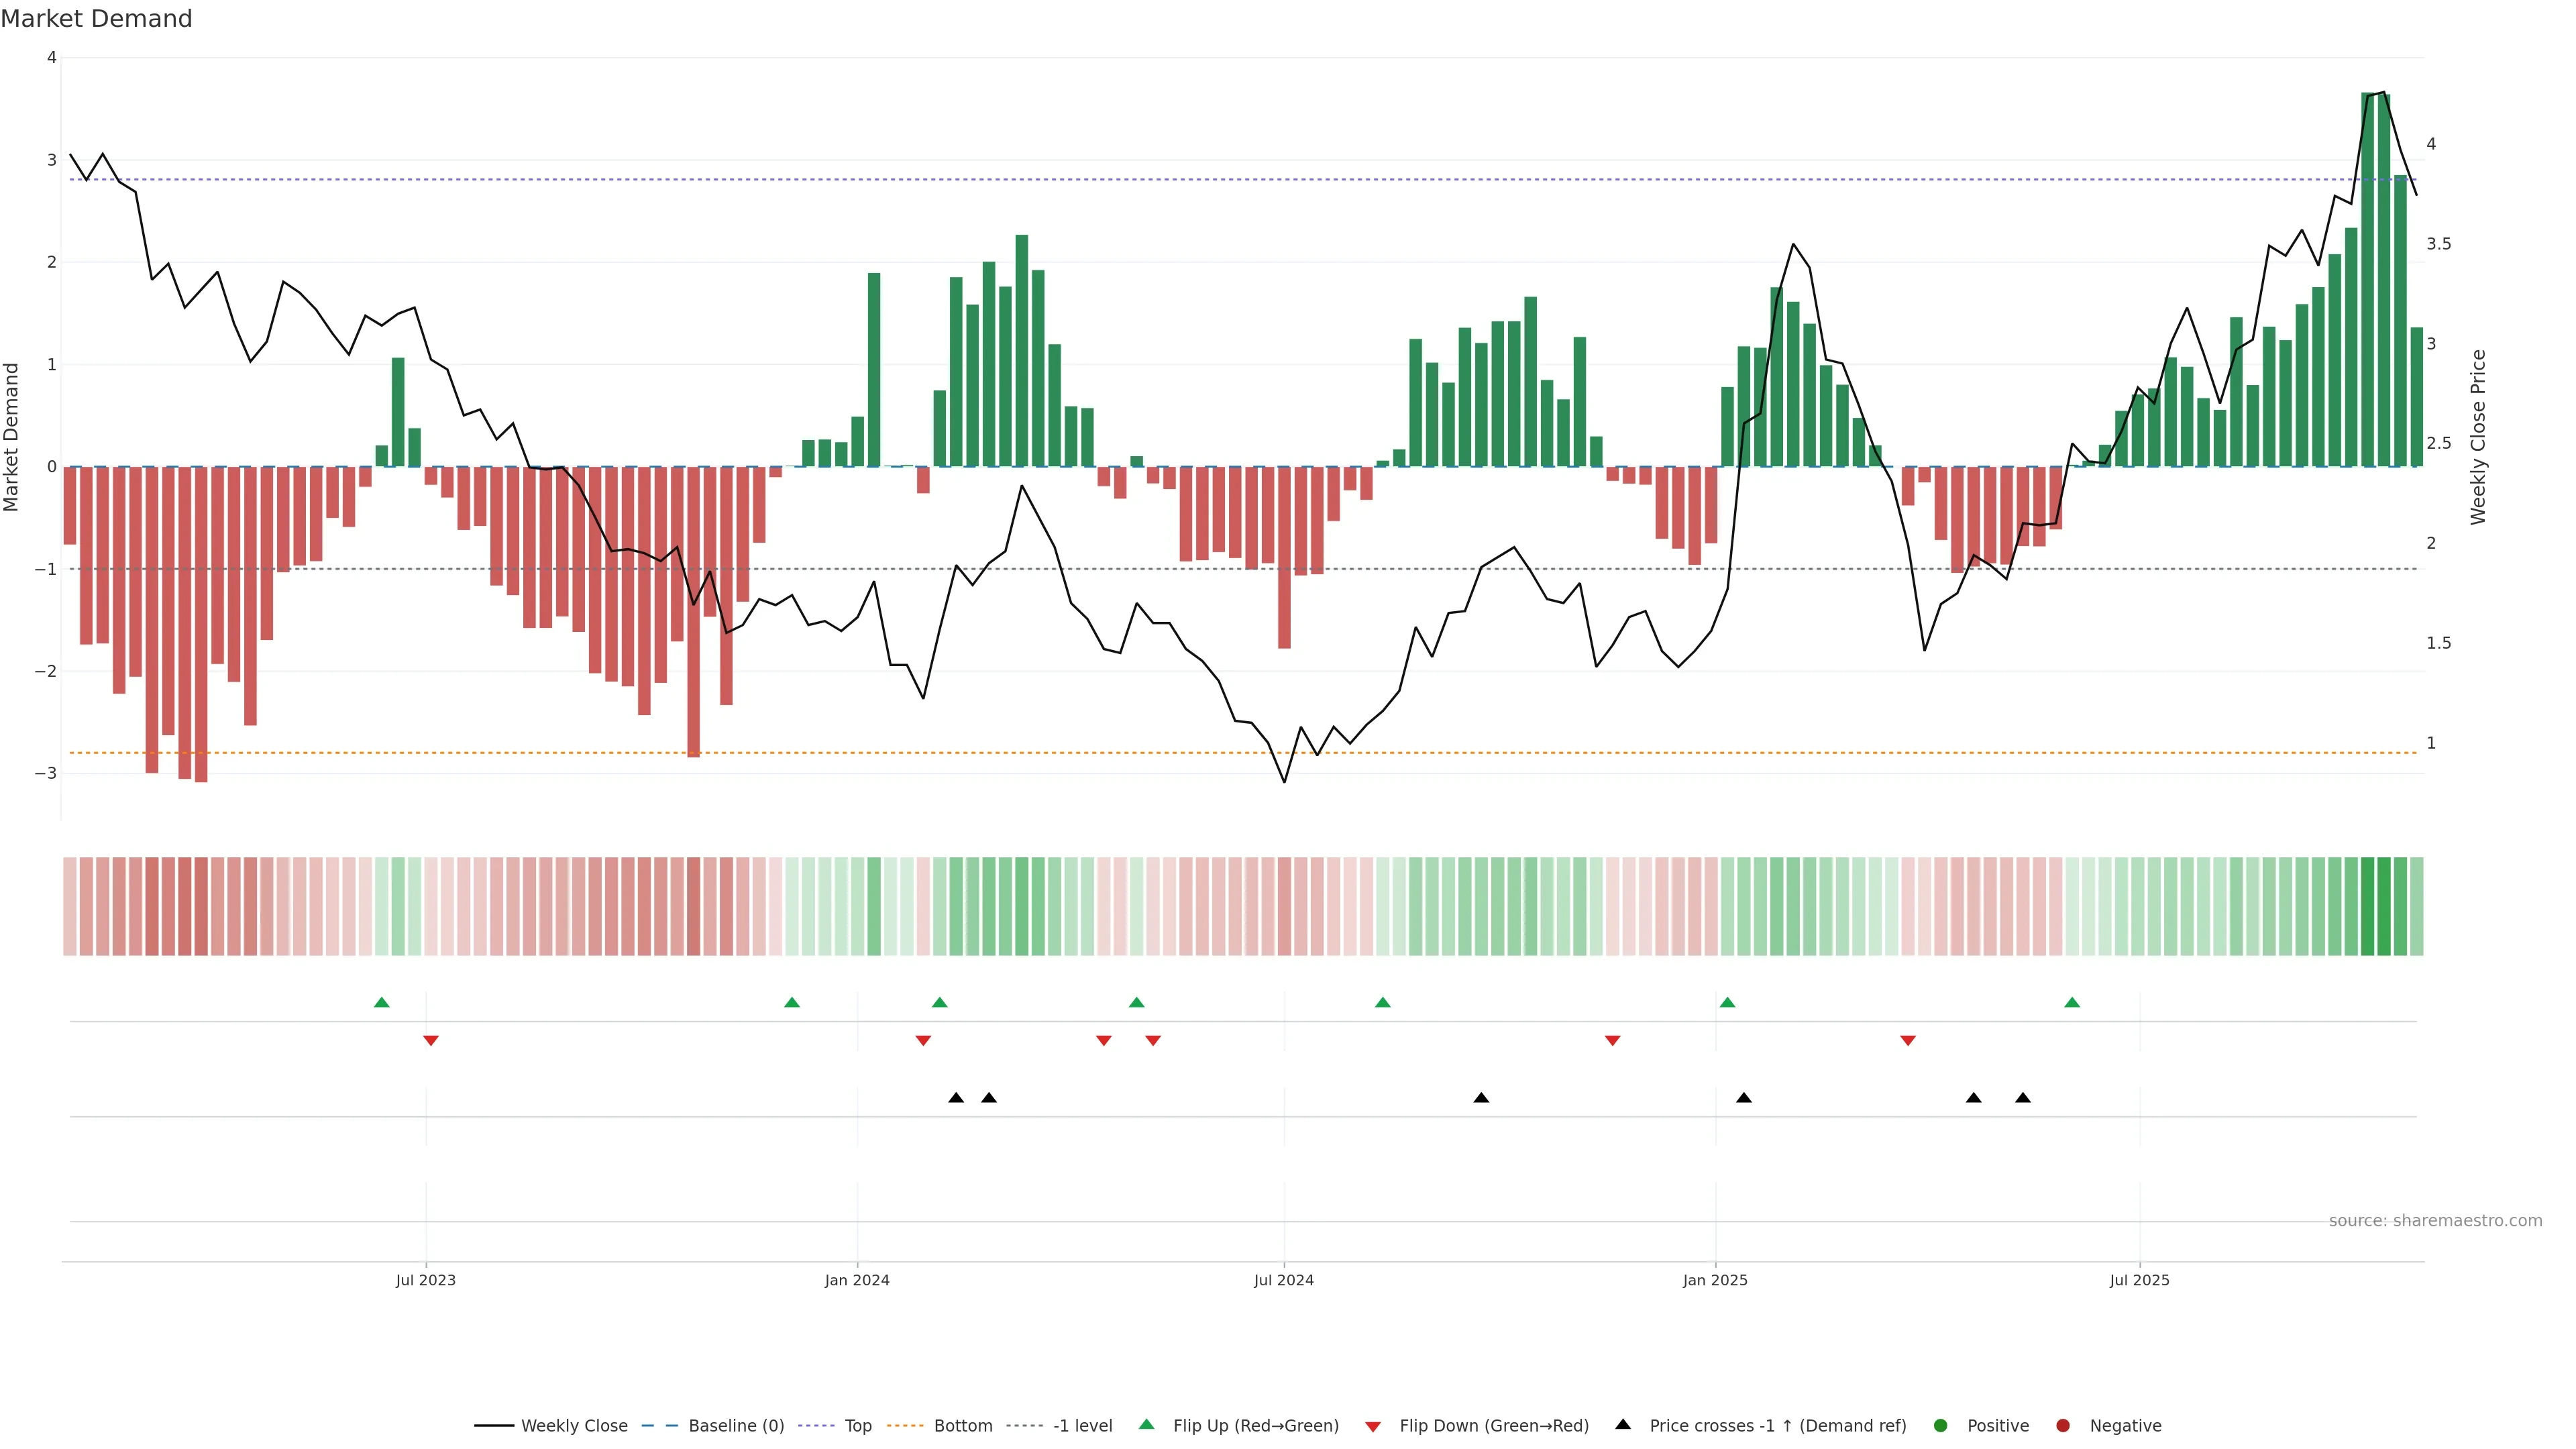Click green Flip Up legend triangle
The width and height of the screenshot is (2576, 1449).
point(1147,1424)
